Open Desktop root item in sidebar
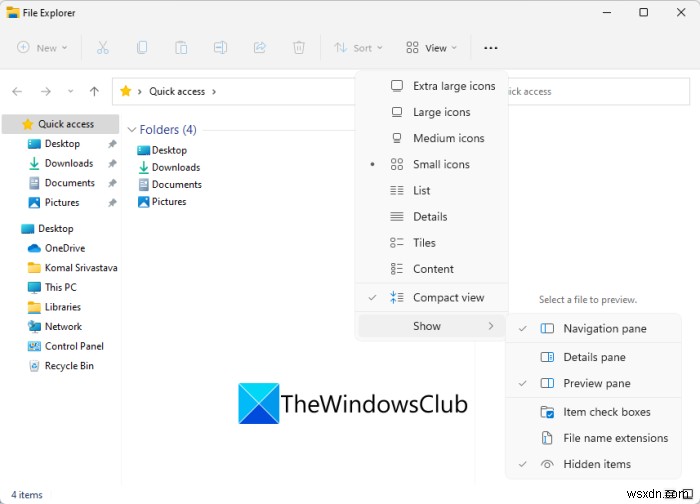 click(x=47, y=229)
